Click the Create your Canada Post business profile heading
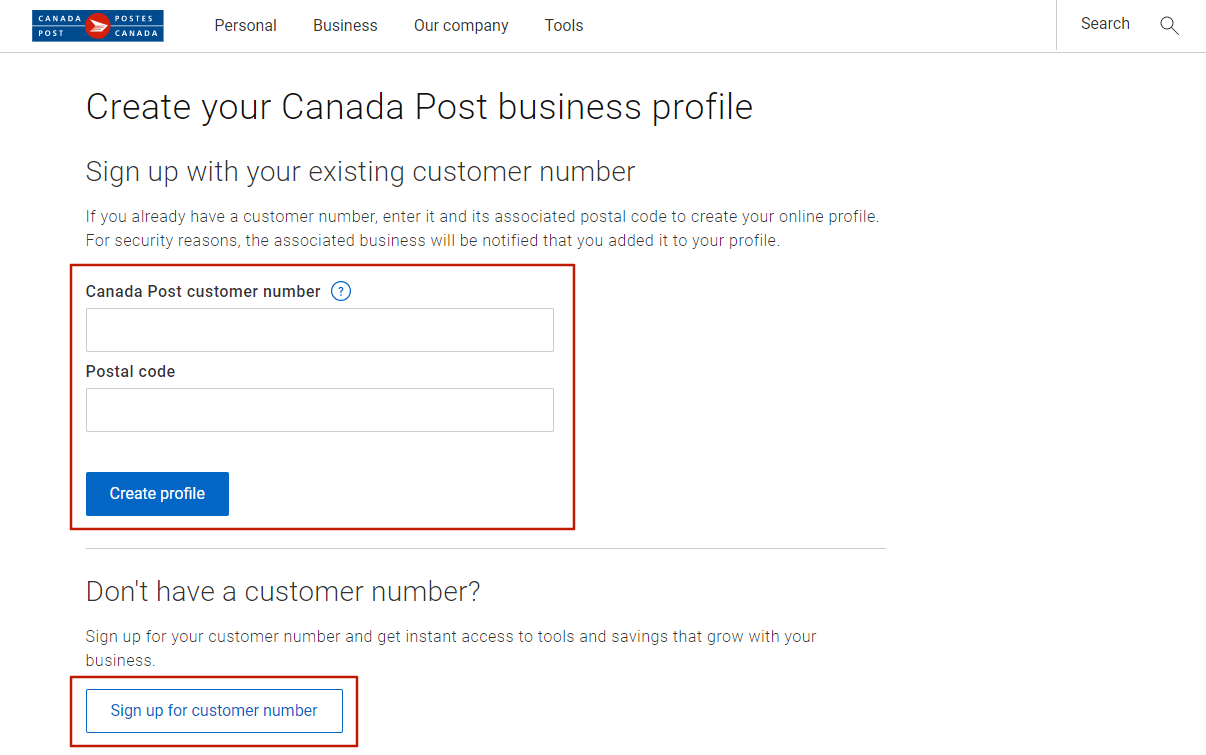The height and width of the screenshot is (755, 1206). click(419, 107)
